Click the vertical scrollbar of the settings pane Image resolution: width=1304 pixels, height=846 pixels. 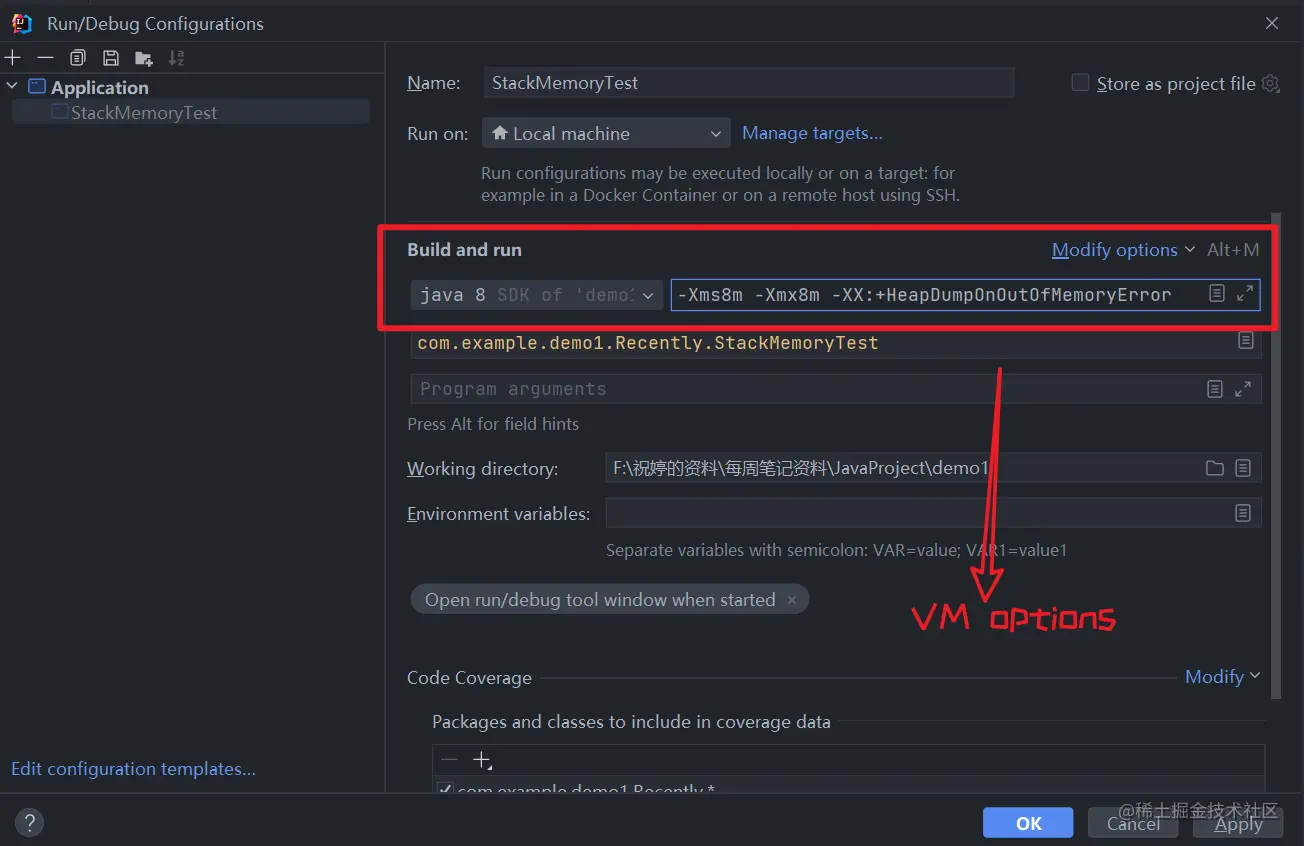[1274, 455]
